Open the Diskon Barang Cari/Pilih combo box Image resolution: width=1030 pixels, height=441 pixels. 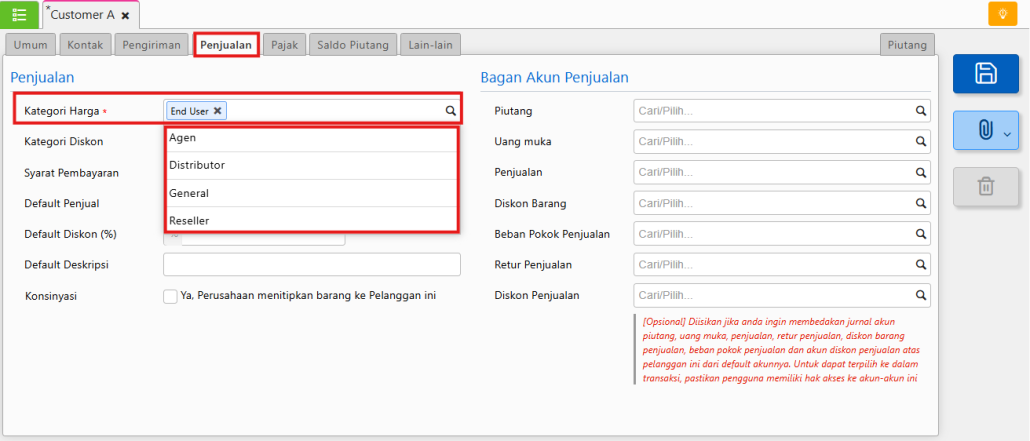pos(782,203)
